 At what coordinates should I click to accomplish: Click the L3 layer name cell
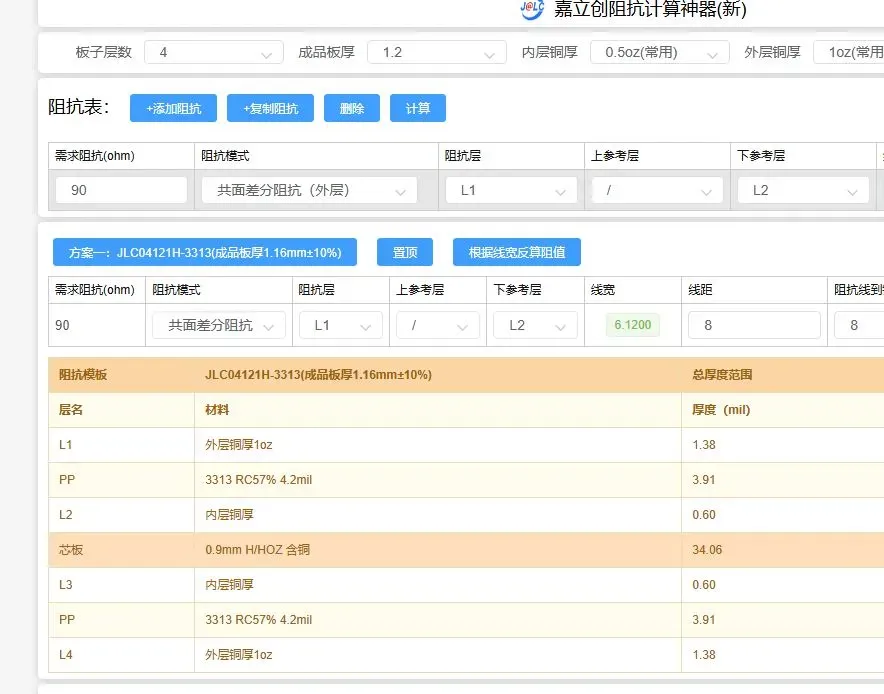tap(121, 585)
